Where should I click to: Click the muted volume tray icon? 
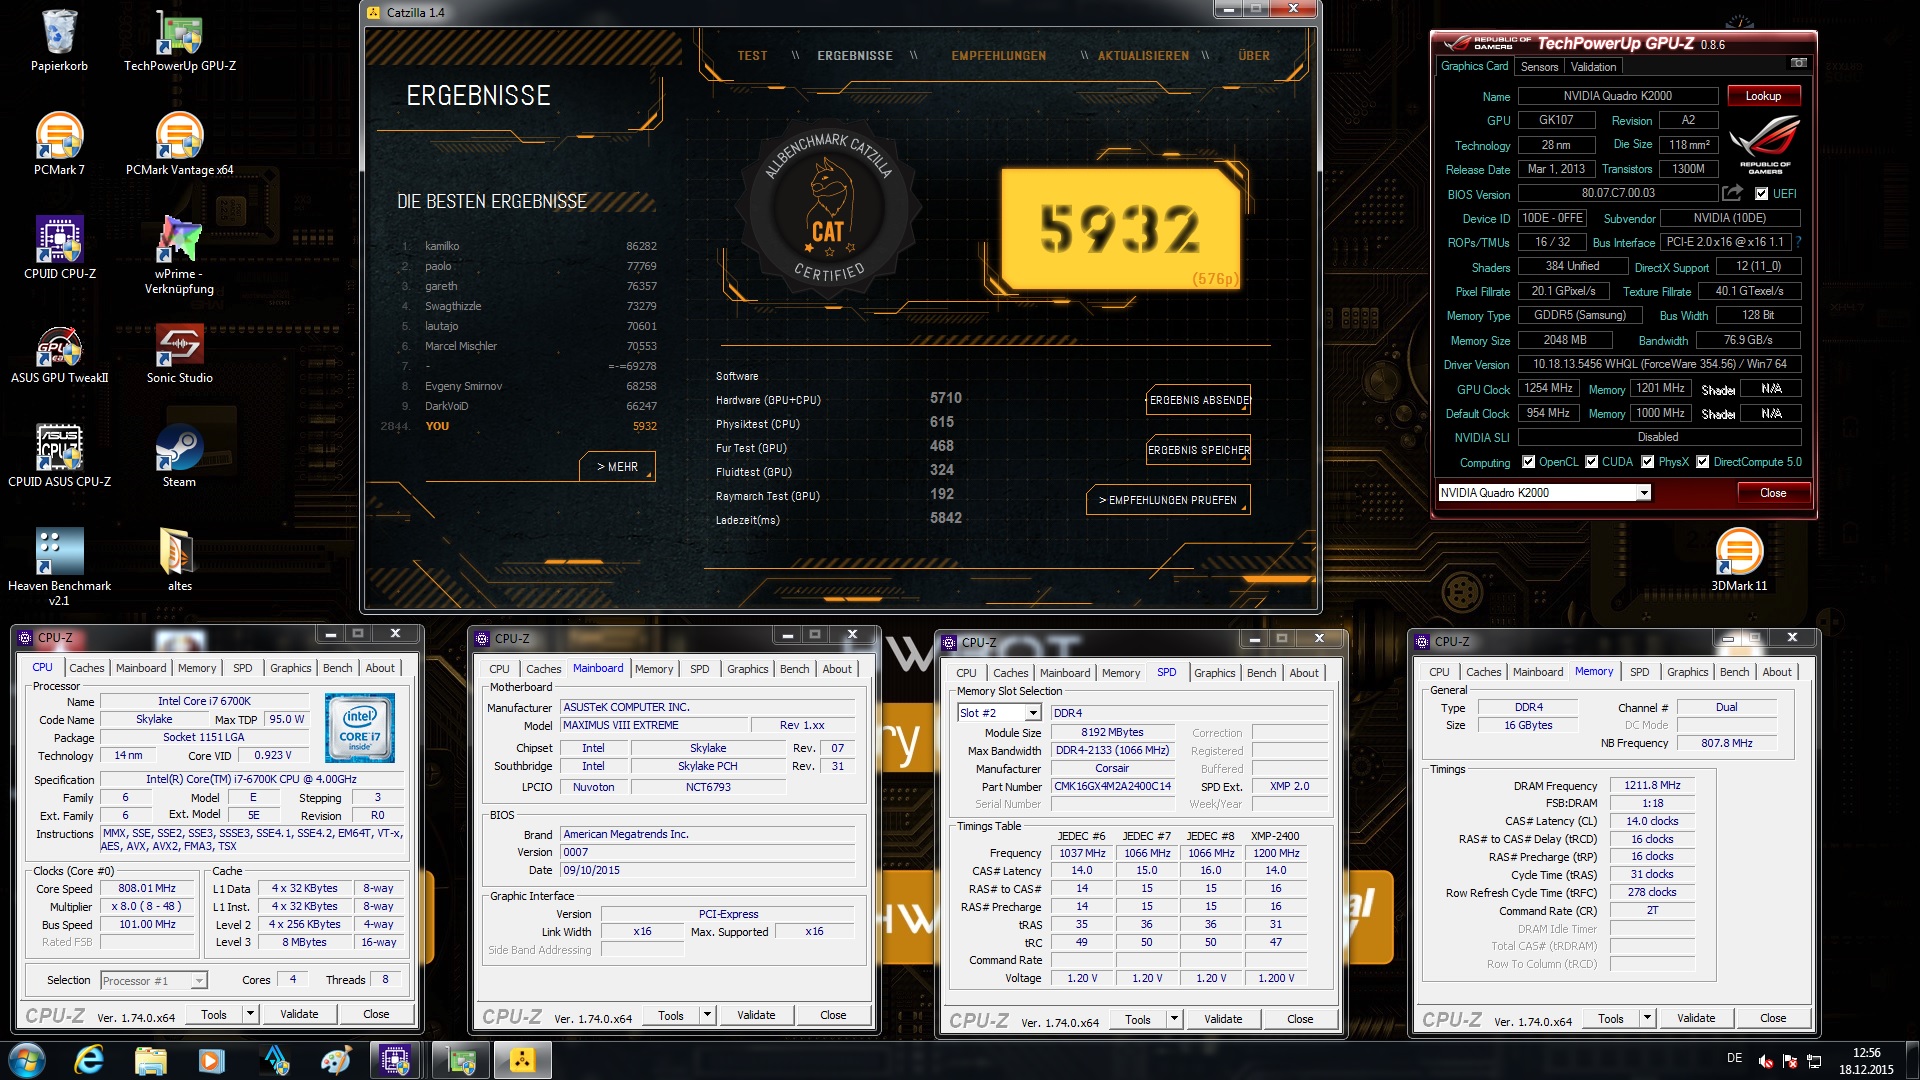click(x=1766, y=1061)
